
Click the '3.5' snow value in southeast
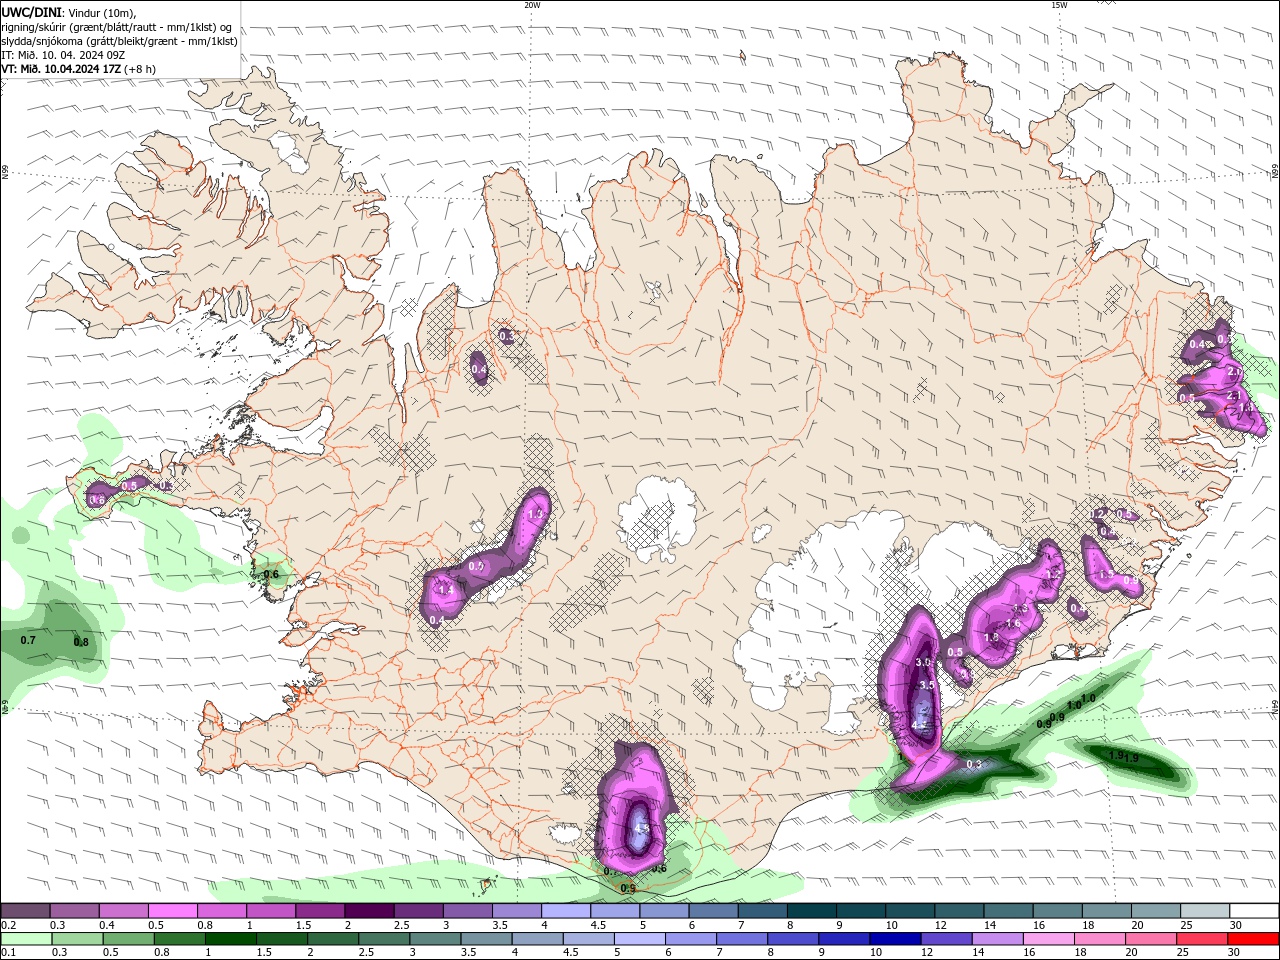pos(926,685)
